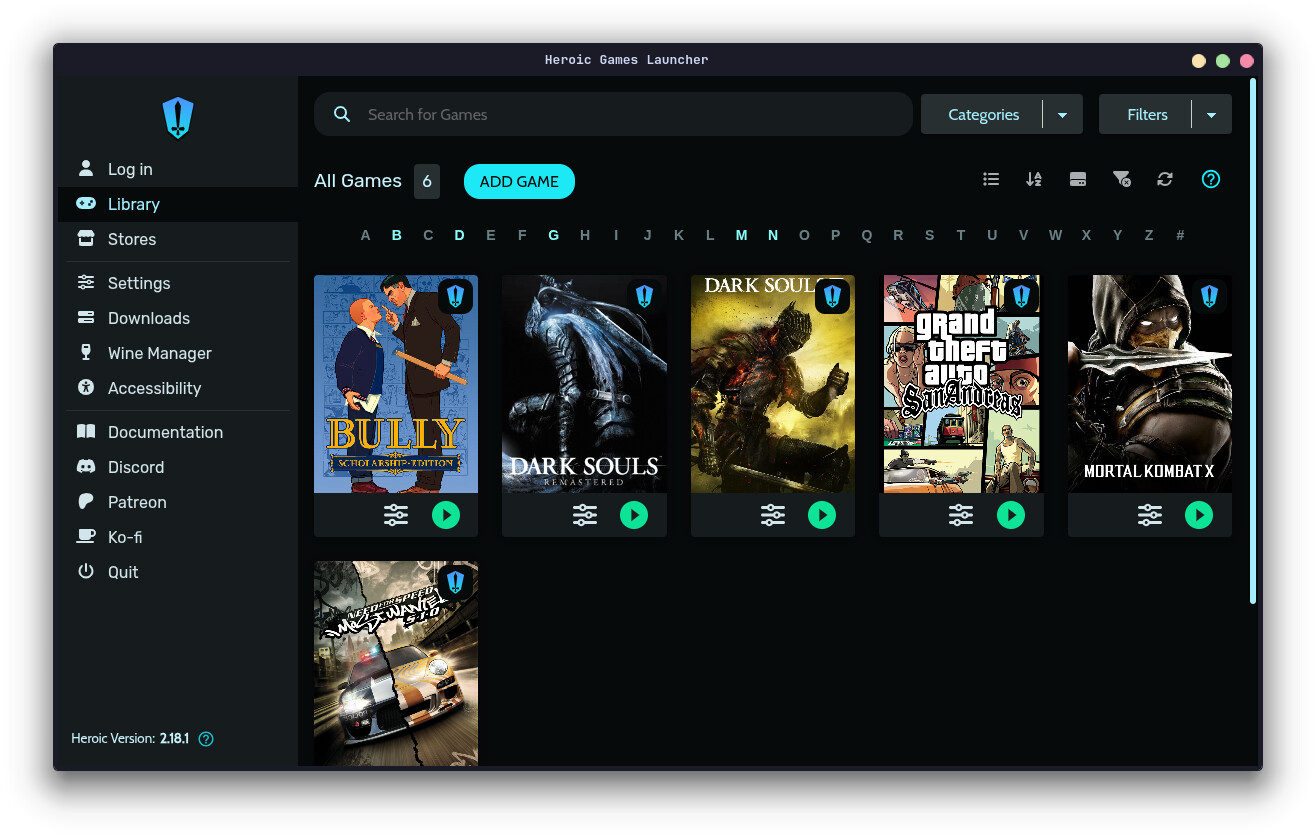1316x837 pixels.
Task: Expand the Filters dropdown arrow
Action: click(x=1211, y=115)
